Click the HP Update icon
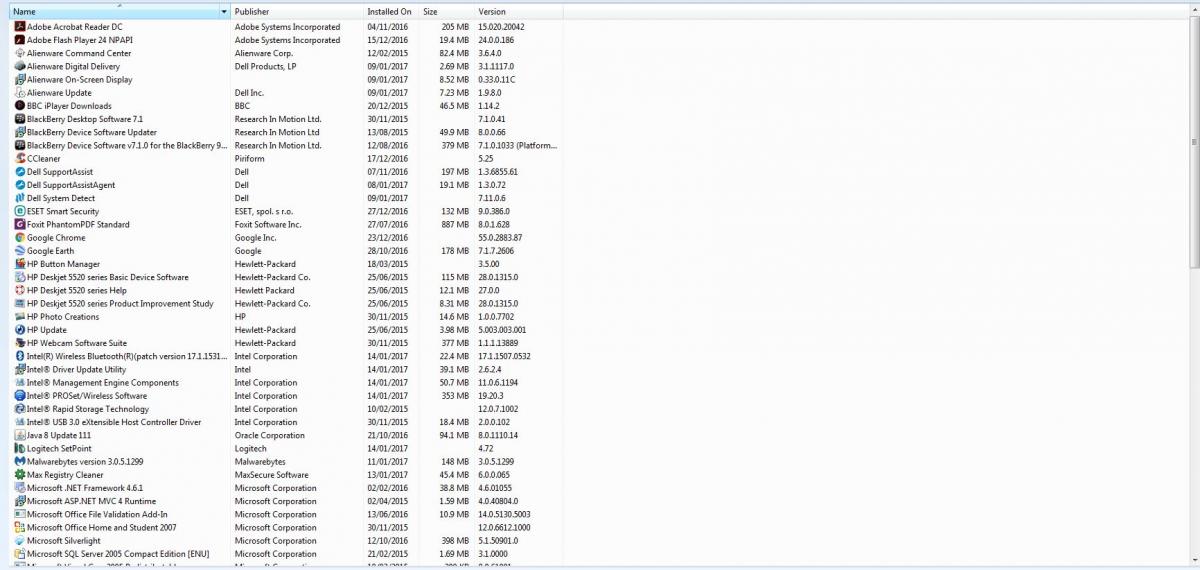This screenshot has height=570, width=1200. click(20, 330)
